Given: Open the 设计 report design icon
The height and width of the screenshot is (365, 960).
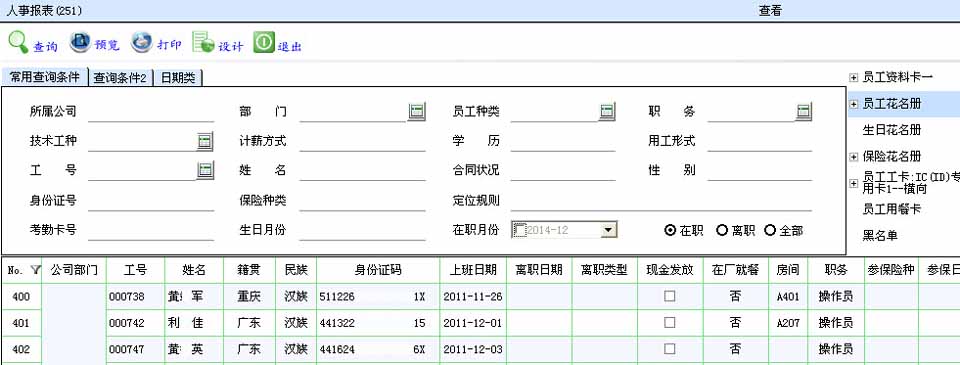Looking at the screenshot, I should [203, 42].
